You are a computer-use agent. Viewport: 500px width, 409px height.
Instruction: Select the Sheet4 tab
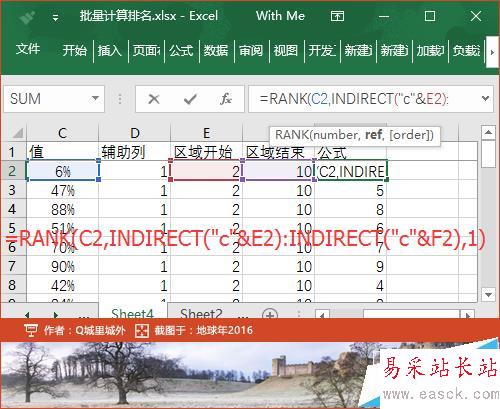[132, 313]
